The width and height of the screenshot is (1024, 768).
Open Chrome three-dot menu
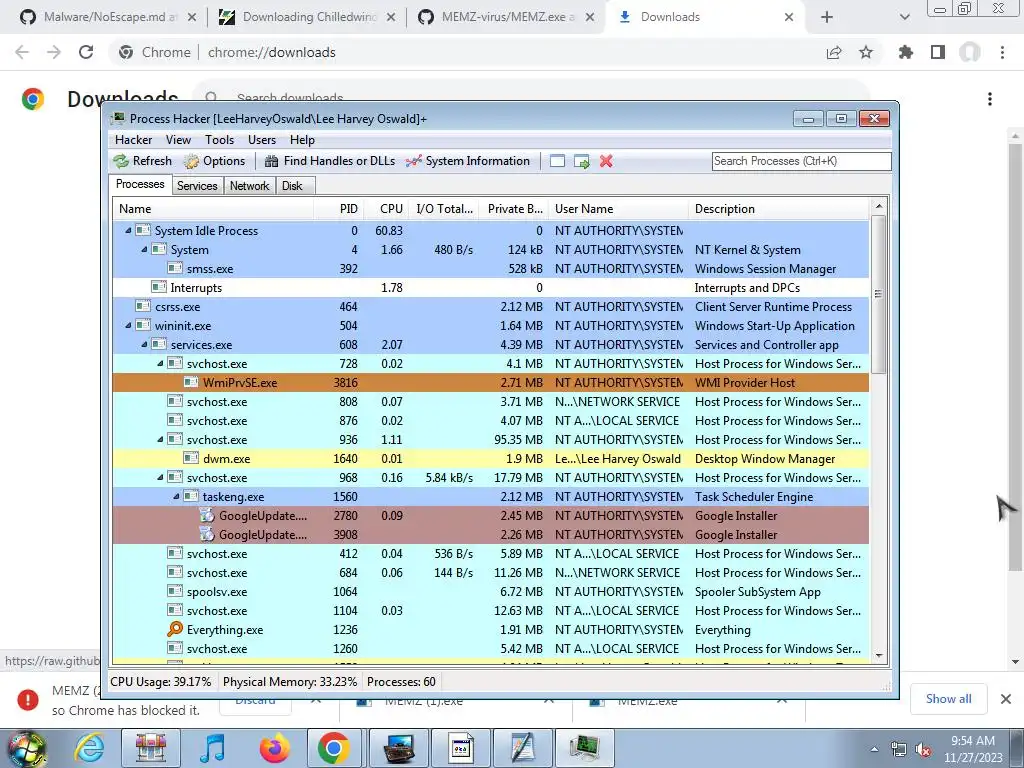(x=1002, y=52)
